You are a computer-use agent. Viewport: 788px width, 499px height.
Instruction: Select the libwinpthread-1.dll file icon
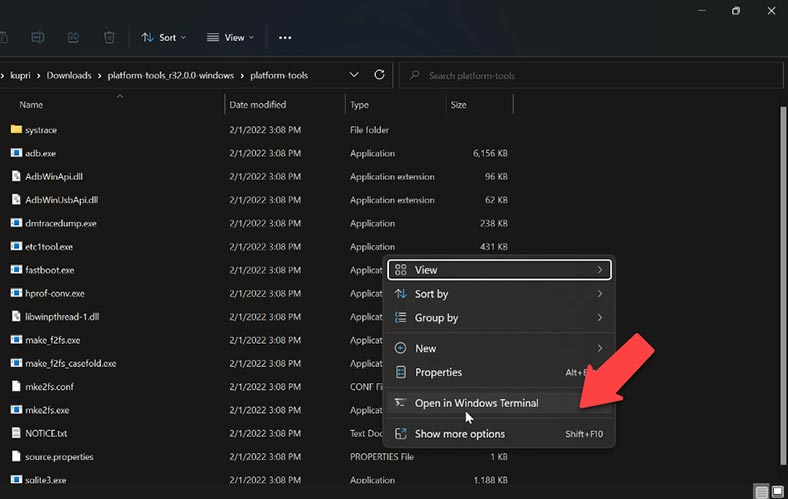point(16,316)
